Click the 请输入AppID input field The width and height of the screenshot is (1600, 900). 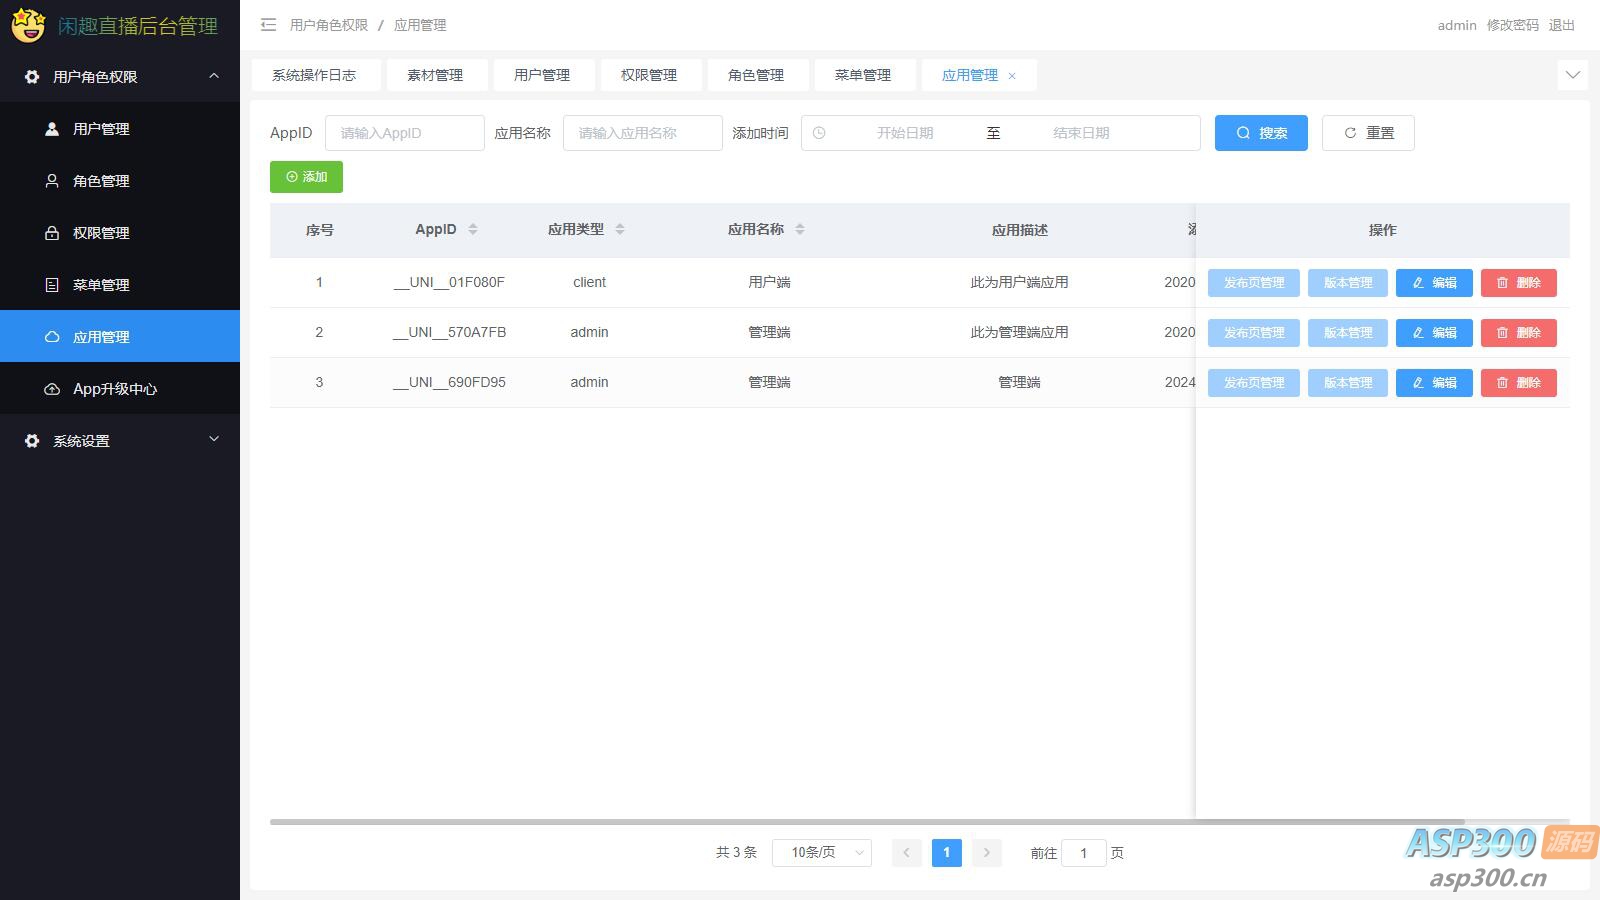[405, 133]
